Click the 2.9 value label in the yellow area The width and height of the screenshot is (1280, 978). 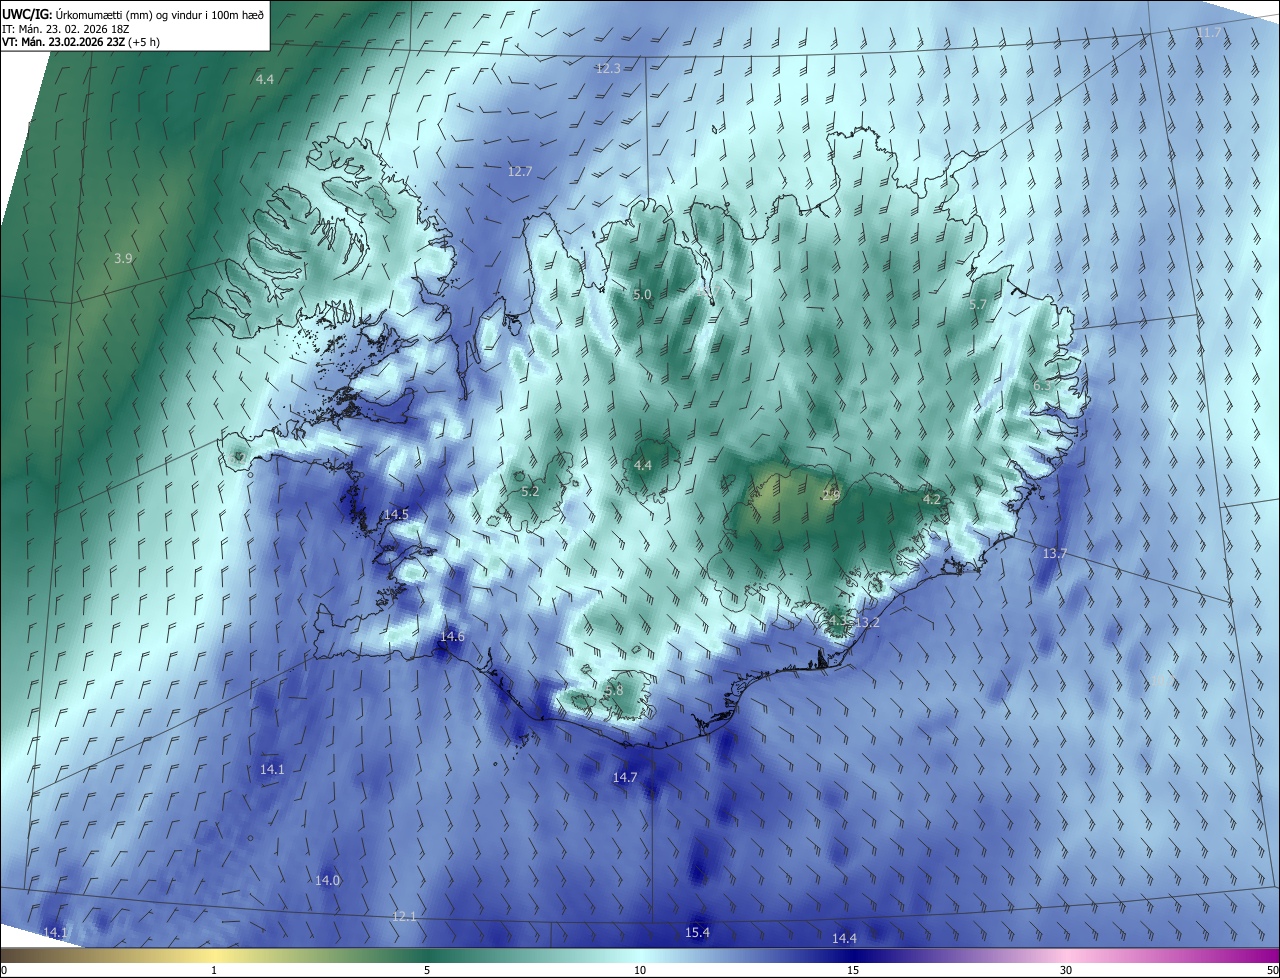coord(831,496)
